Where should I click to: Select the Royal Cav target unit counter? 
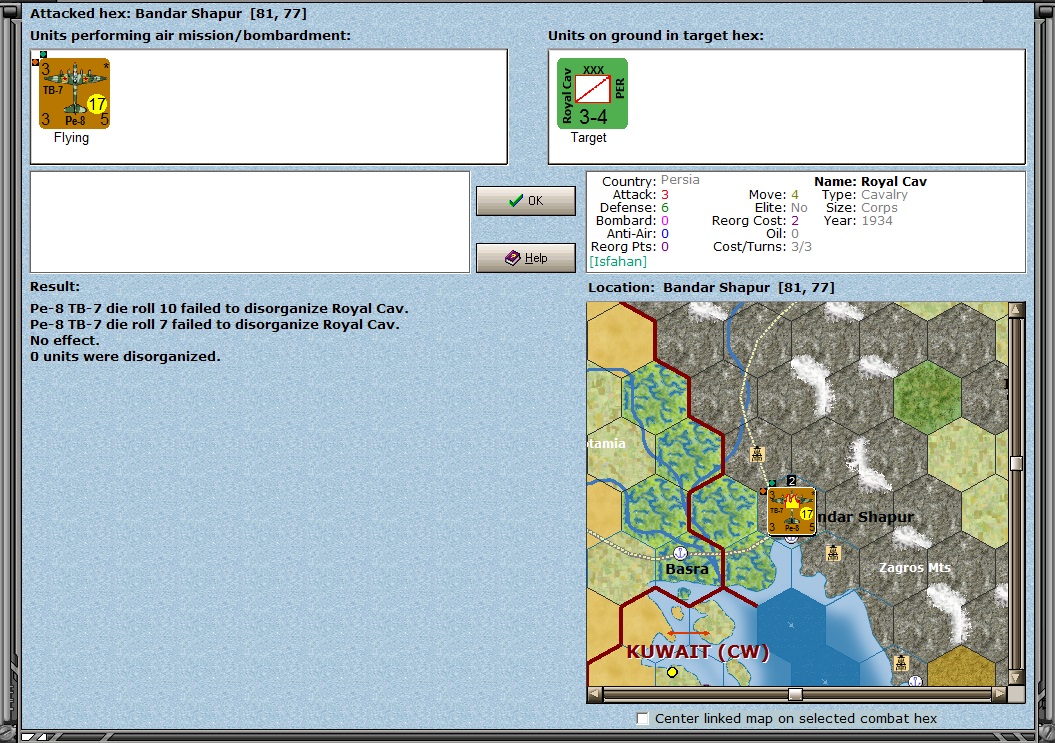[592, 94]
